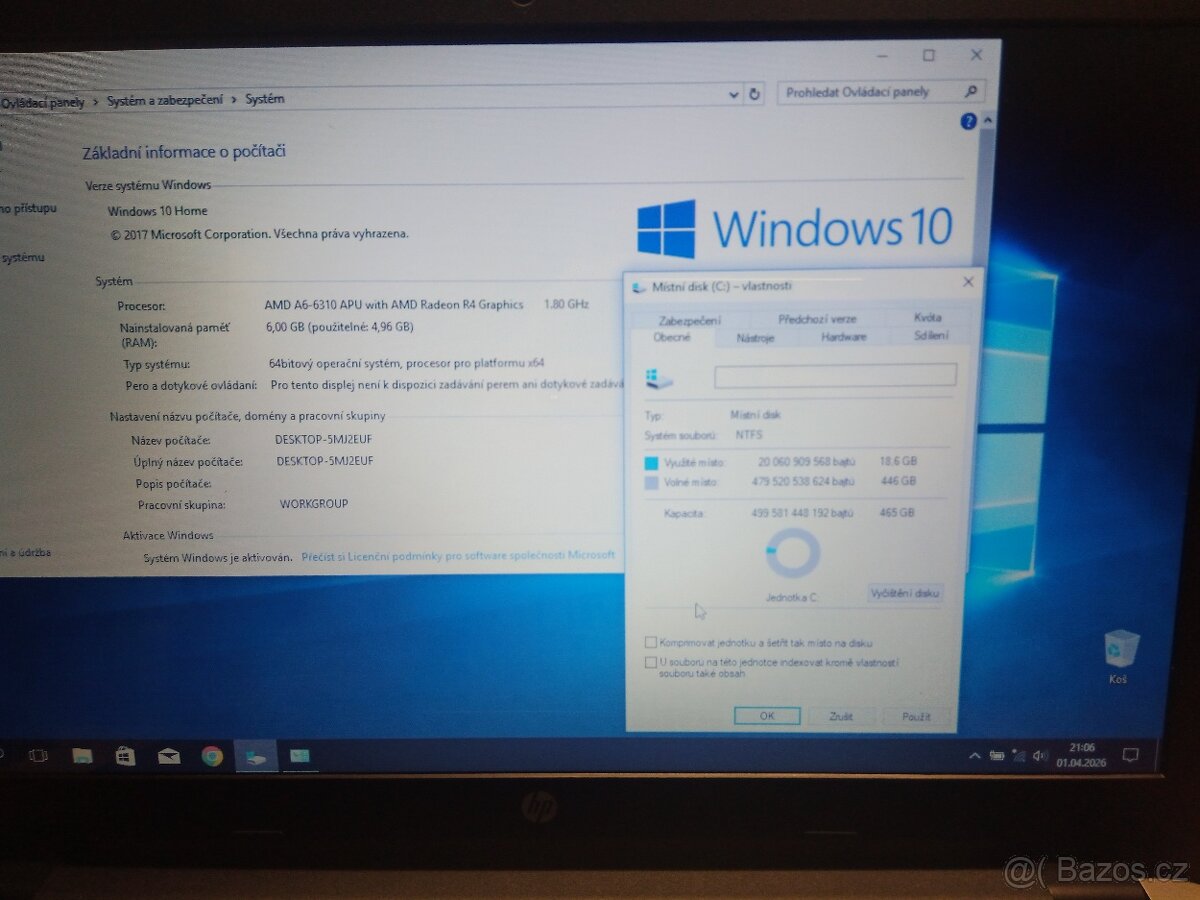This screenshot has height=900, width=1200.
Task: Click the search magnifier in control panel
Action: pyautogui.click(x=969, y=92)
